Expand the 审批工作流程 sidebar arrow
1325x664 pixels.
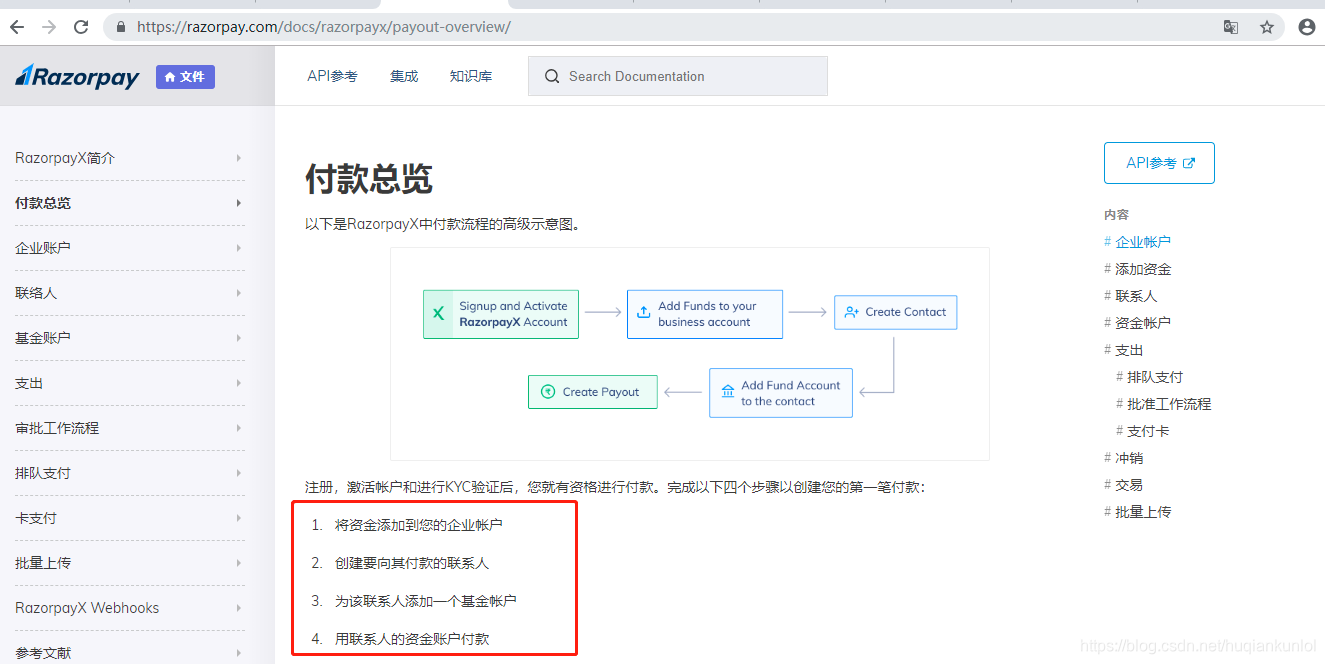pyautogui.click(x=238, y=428)
